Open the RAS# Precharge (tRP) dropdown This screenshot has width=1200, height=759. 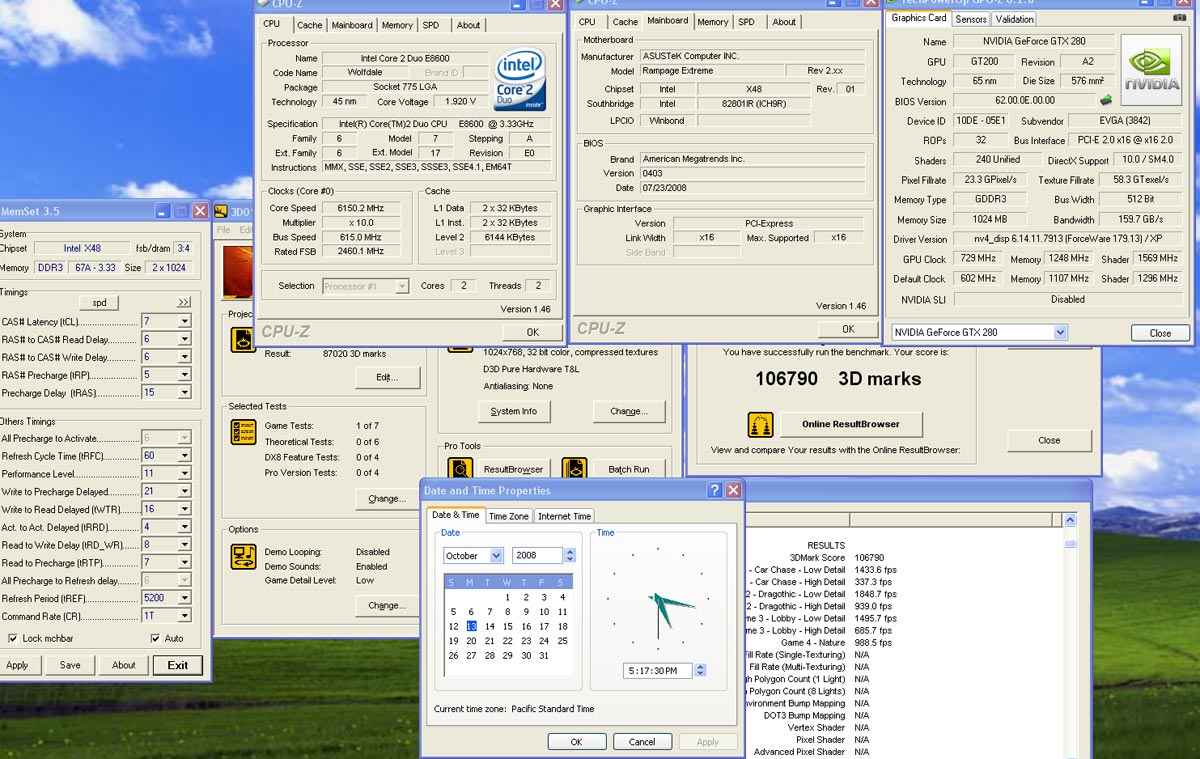(x=184, y=375)
